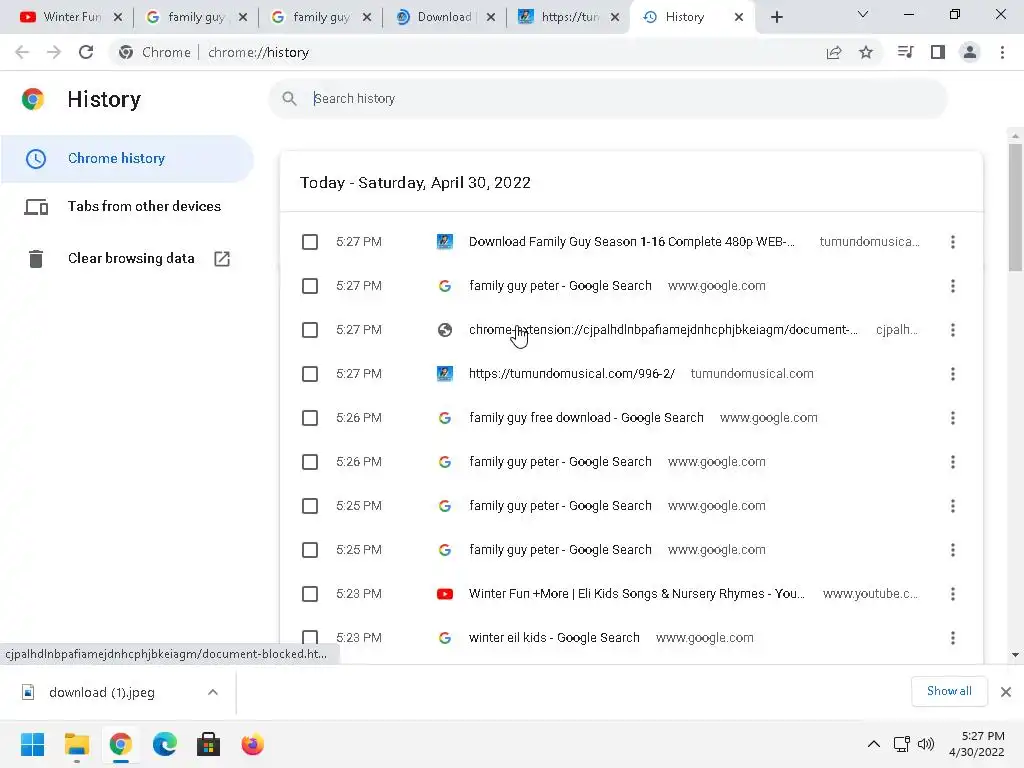Screen dimensions: 1024x768
Task: Open Chrome's three-dot main menu
Action: click(1002, 52)
